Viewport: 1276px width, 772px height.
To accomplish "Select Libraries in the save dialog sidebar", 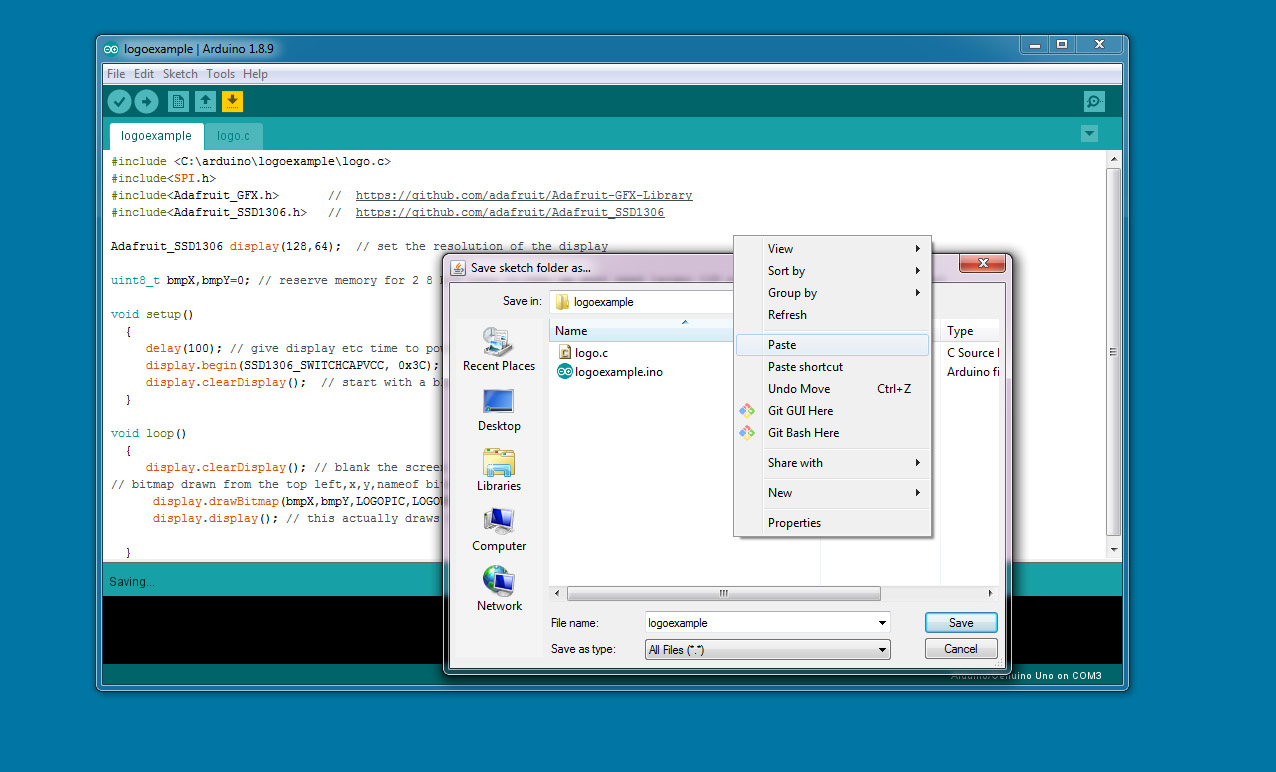I will (x=499, y=470).
